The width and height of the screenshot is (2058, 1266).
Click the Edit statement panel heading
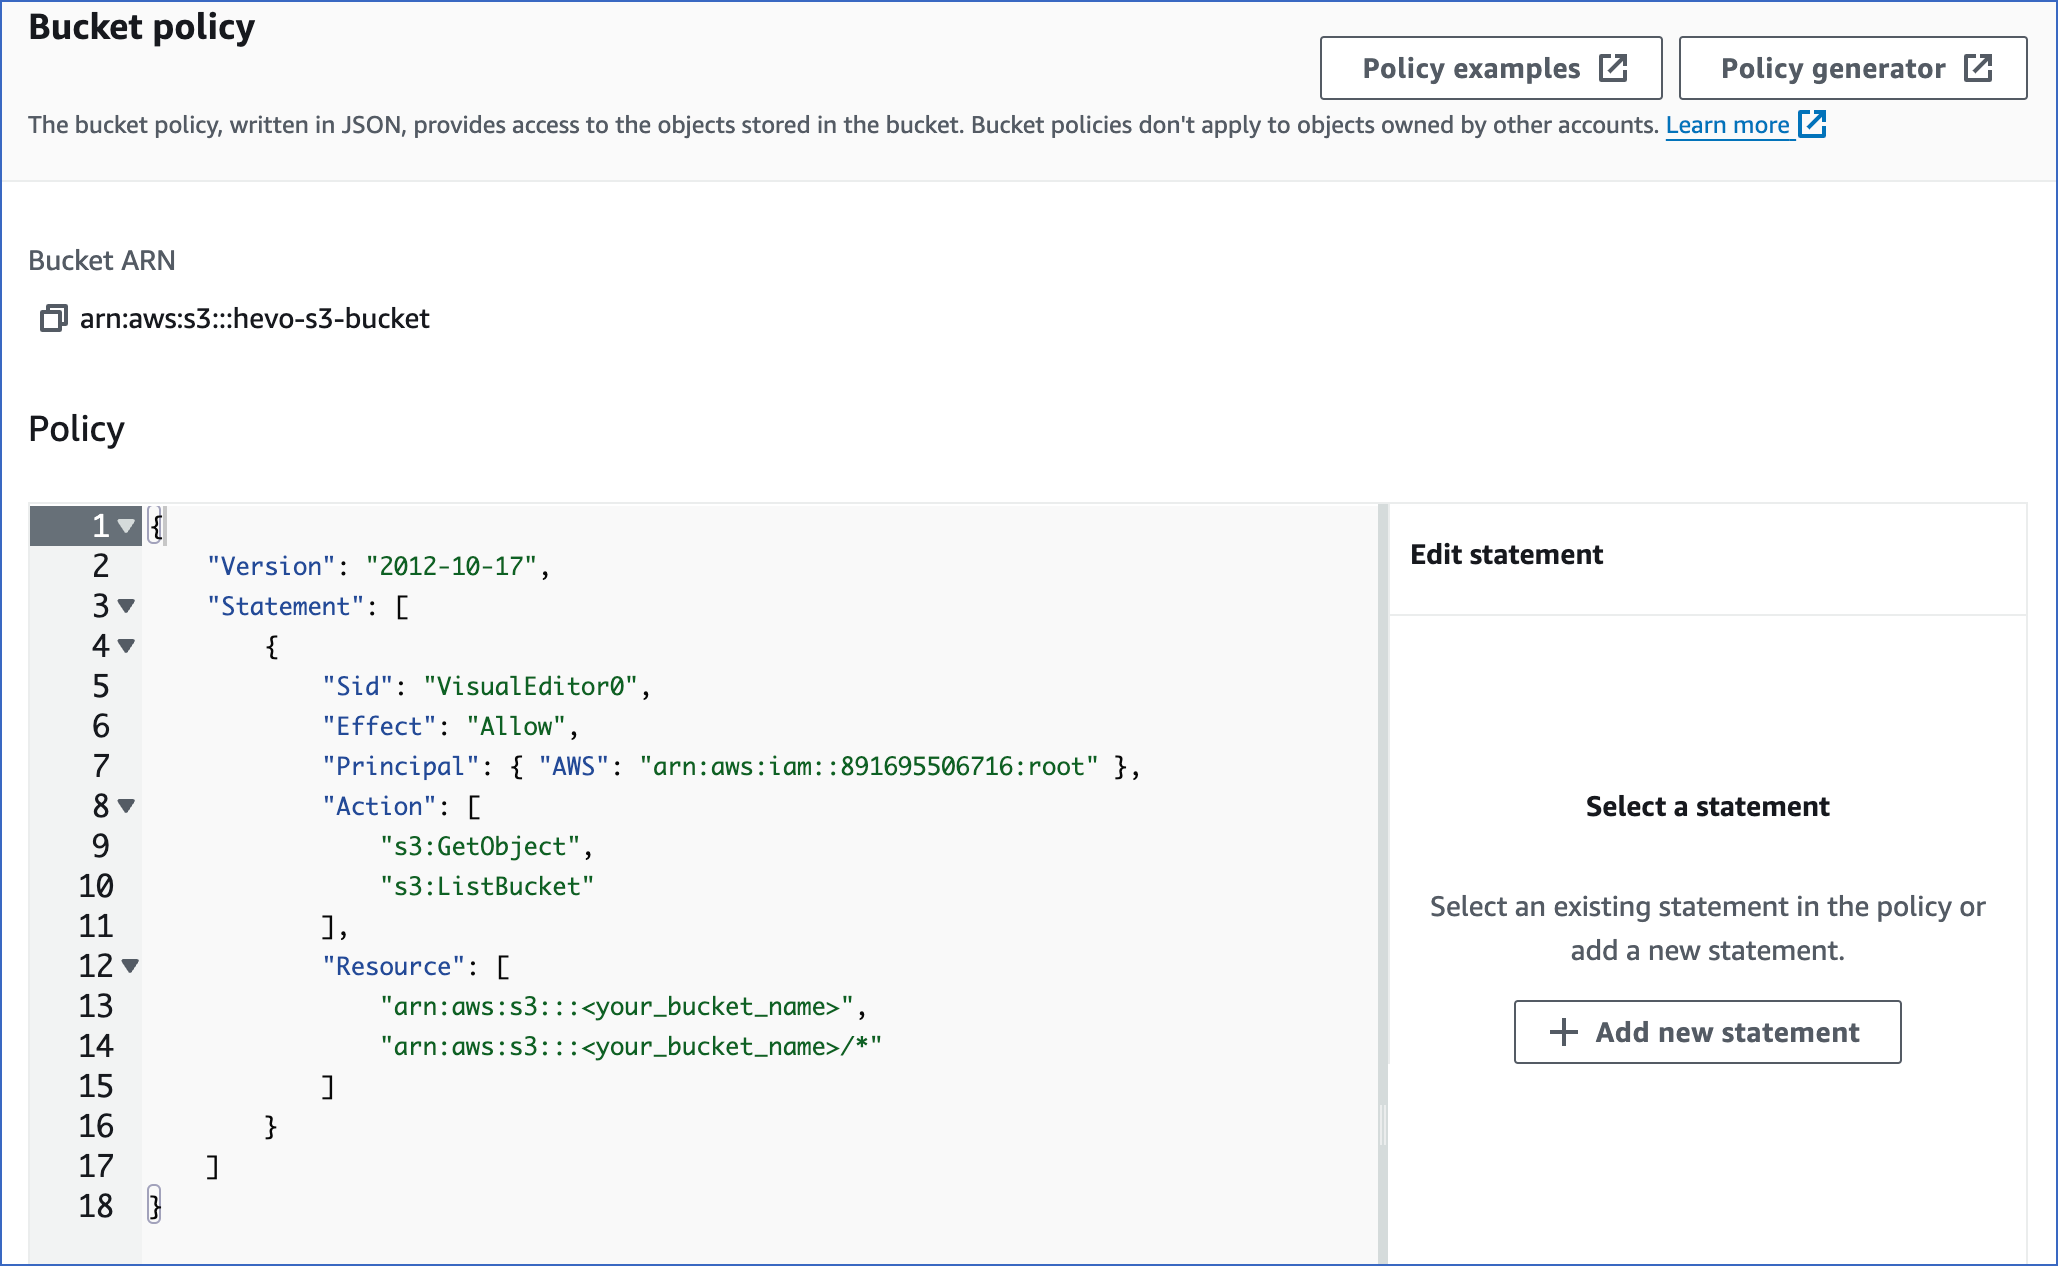[x=1506, y=554]
